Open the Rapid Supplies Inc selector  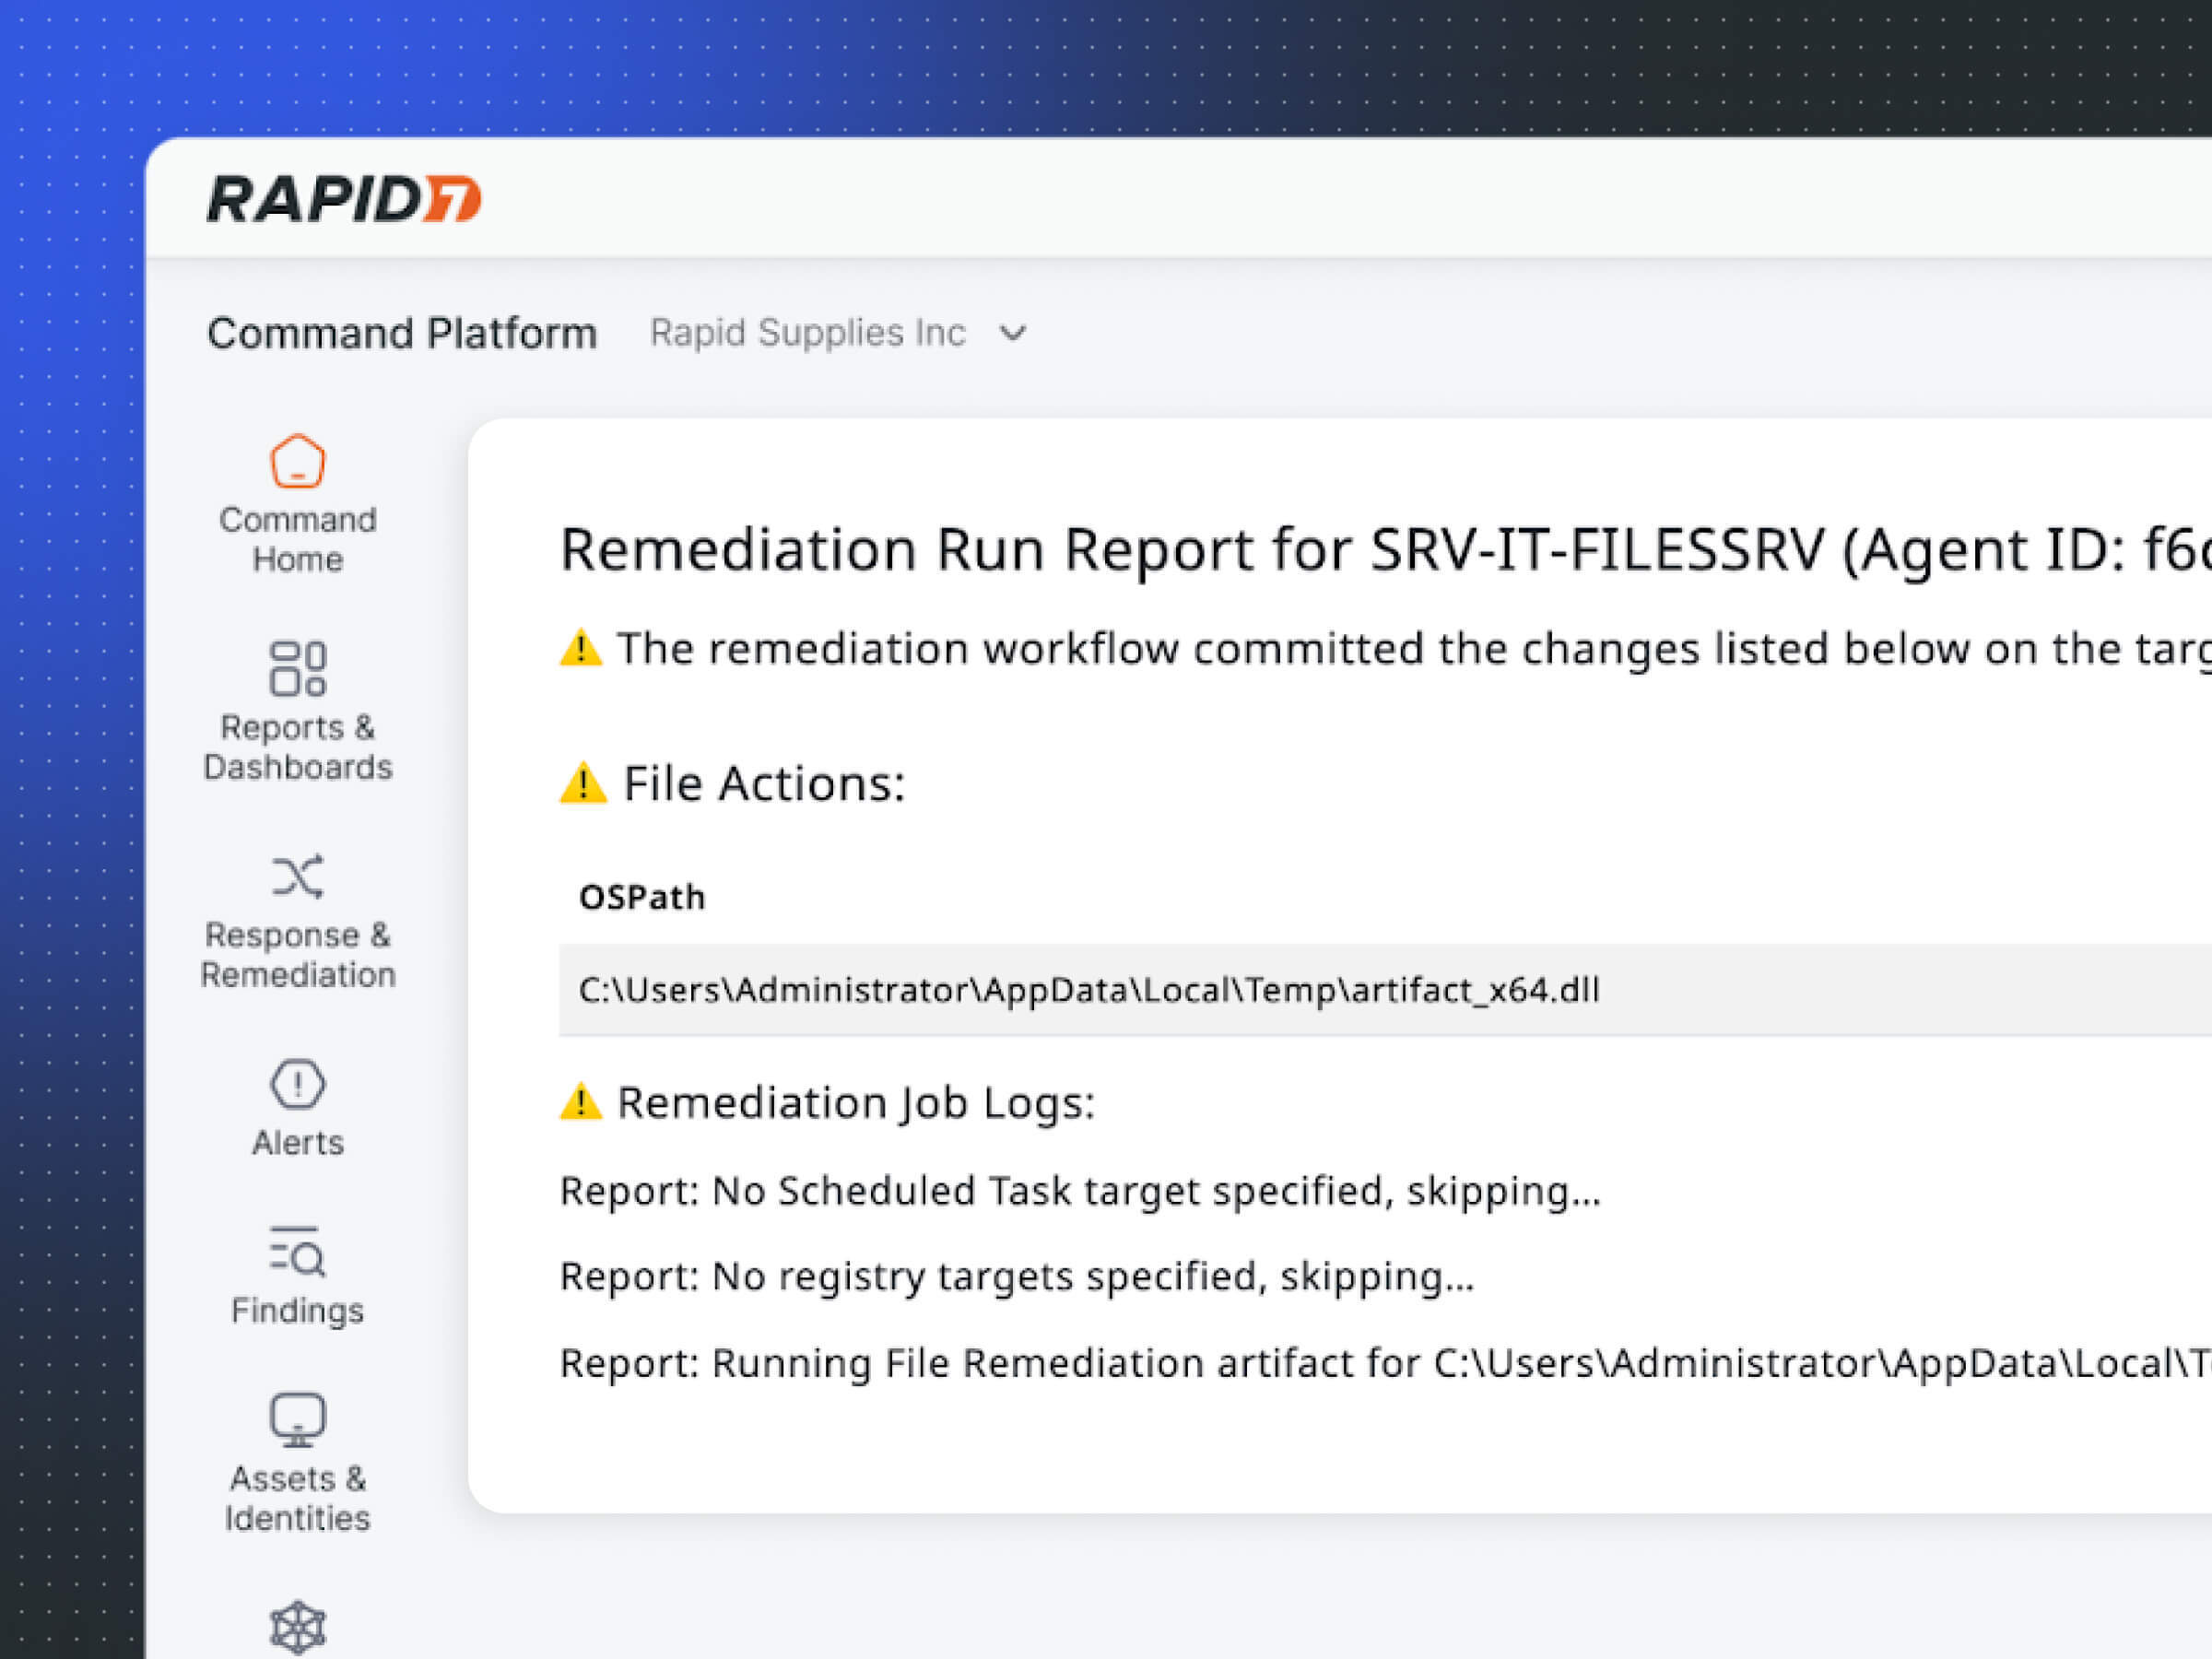pyautogui.click(x=807, y=333)
